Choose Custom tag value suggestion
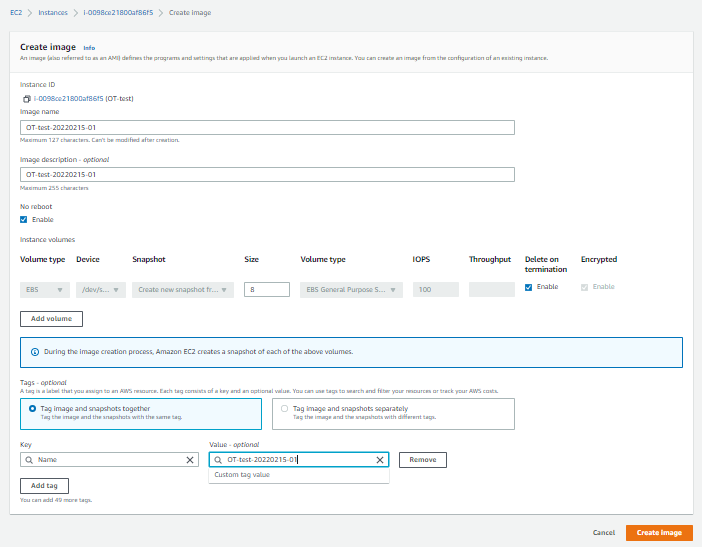Viewport: 702px width, 547px height. pyautogui.click(x=299, y=475)
